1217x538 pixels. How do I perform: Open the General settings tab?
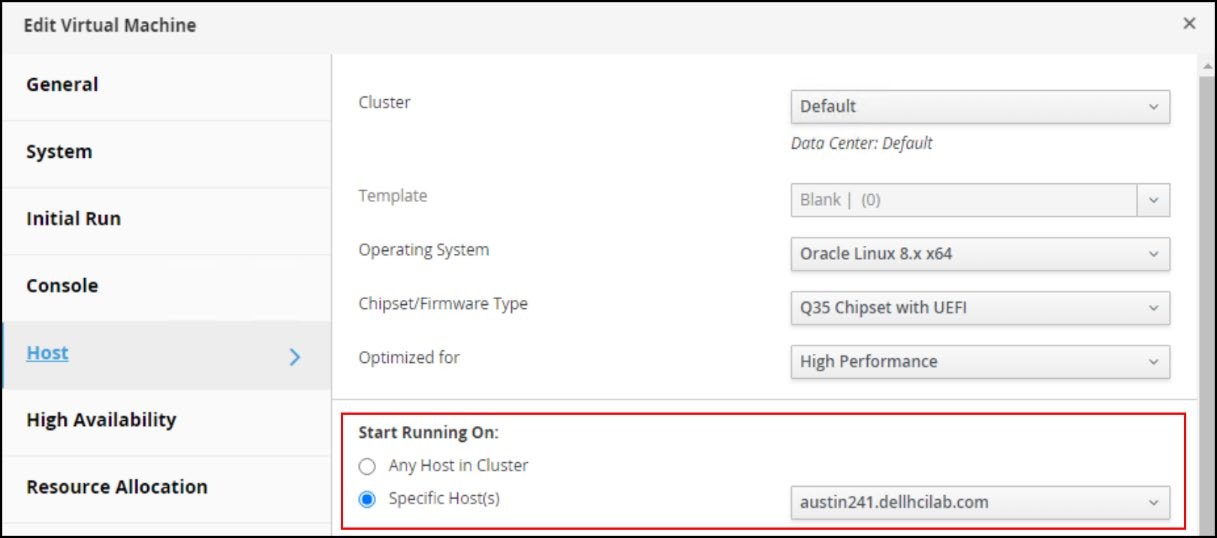tap(62, 85)
